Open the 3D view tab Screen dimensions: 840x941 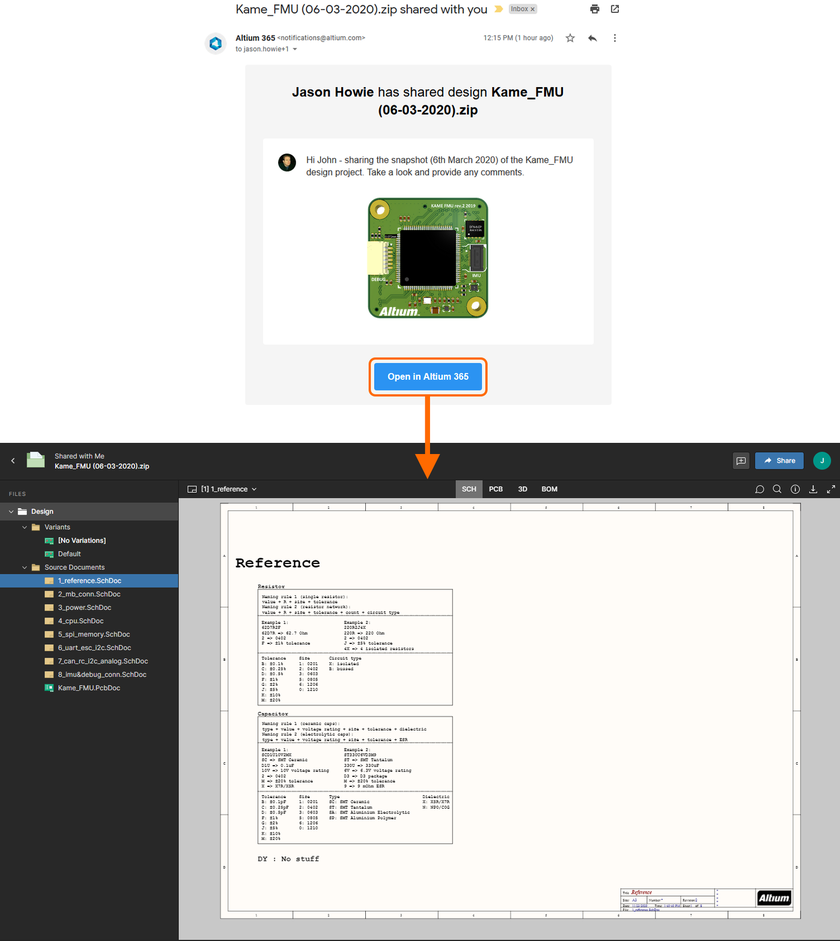[522, 489]
